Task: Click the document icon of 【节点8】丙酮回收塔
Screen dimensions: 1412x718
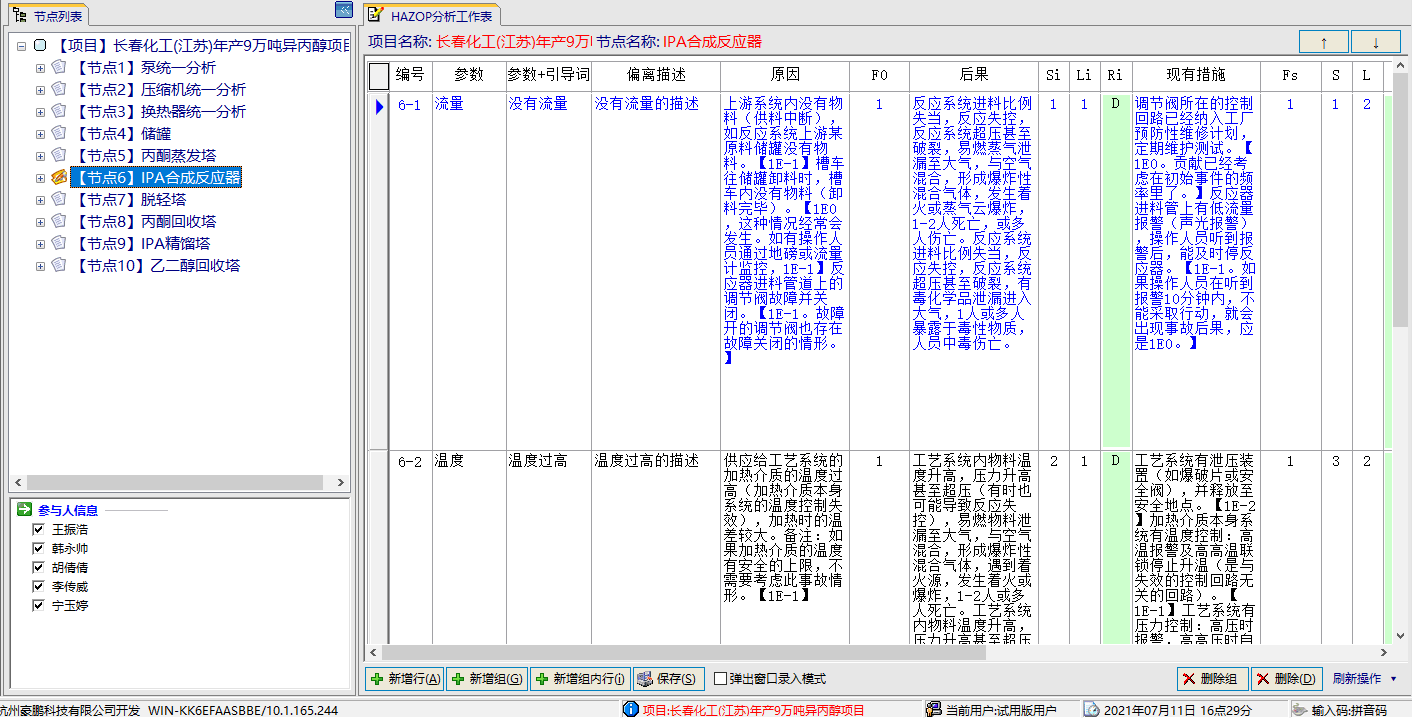Action: pyautogui.click(x=59, y=222)
